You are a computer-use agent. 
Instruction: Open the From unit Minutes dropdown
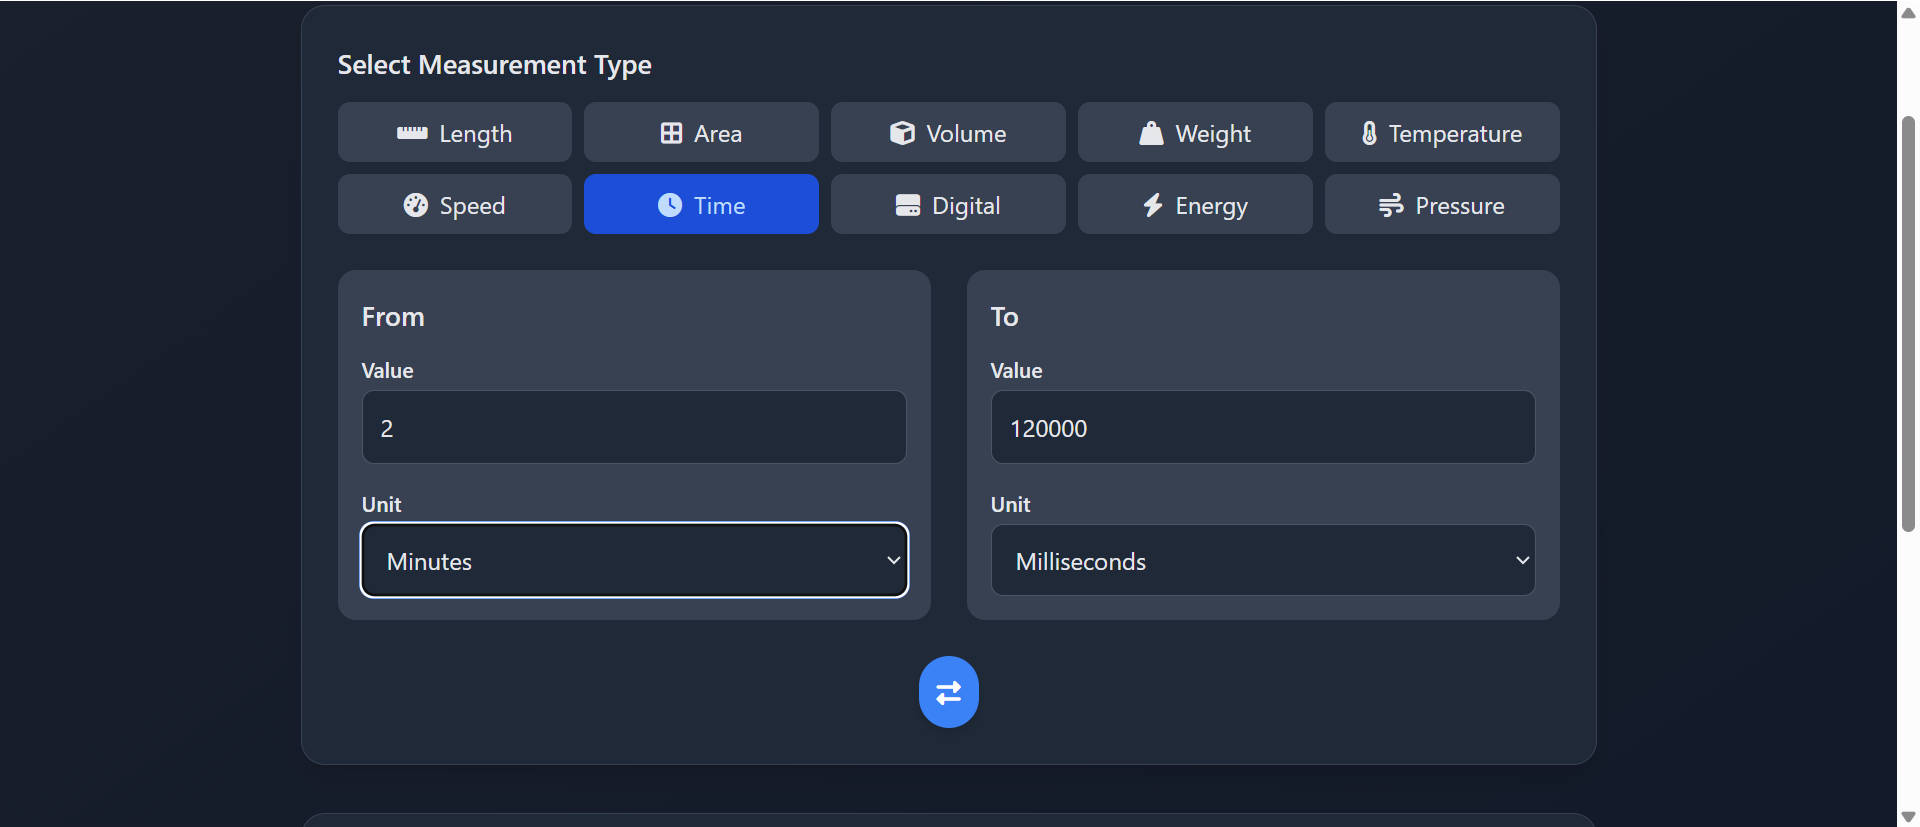(634, 560)
